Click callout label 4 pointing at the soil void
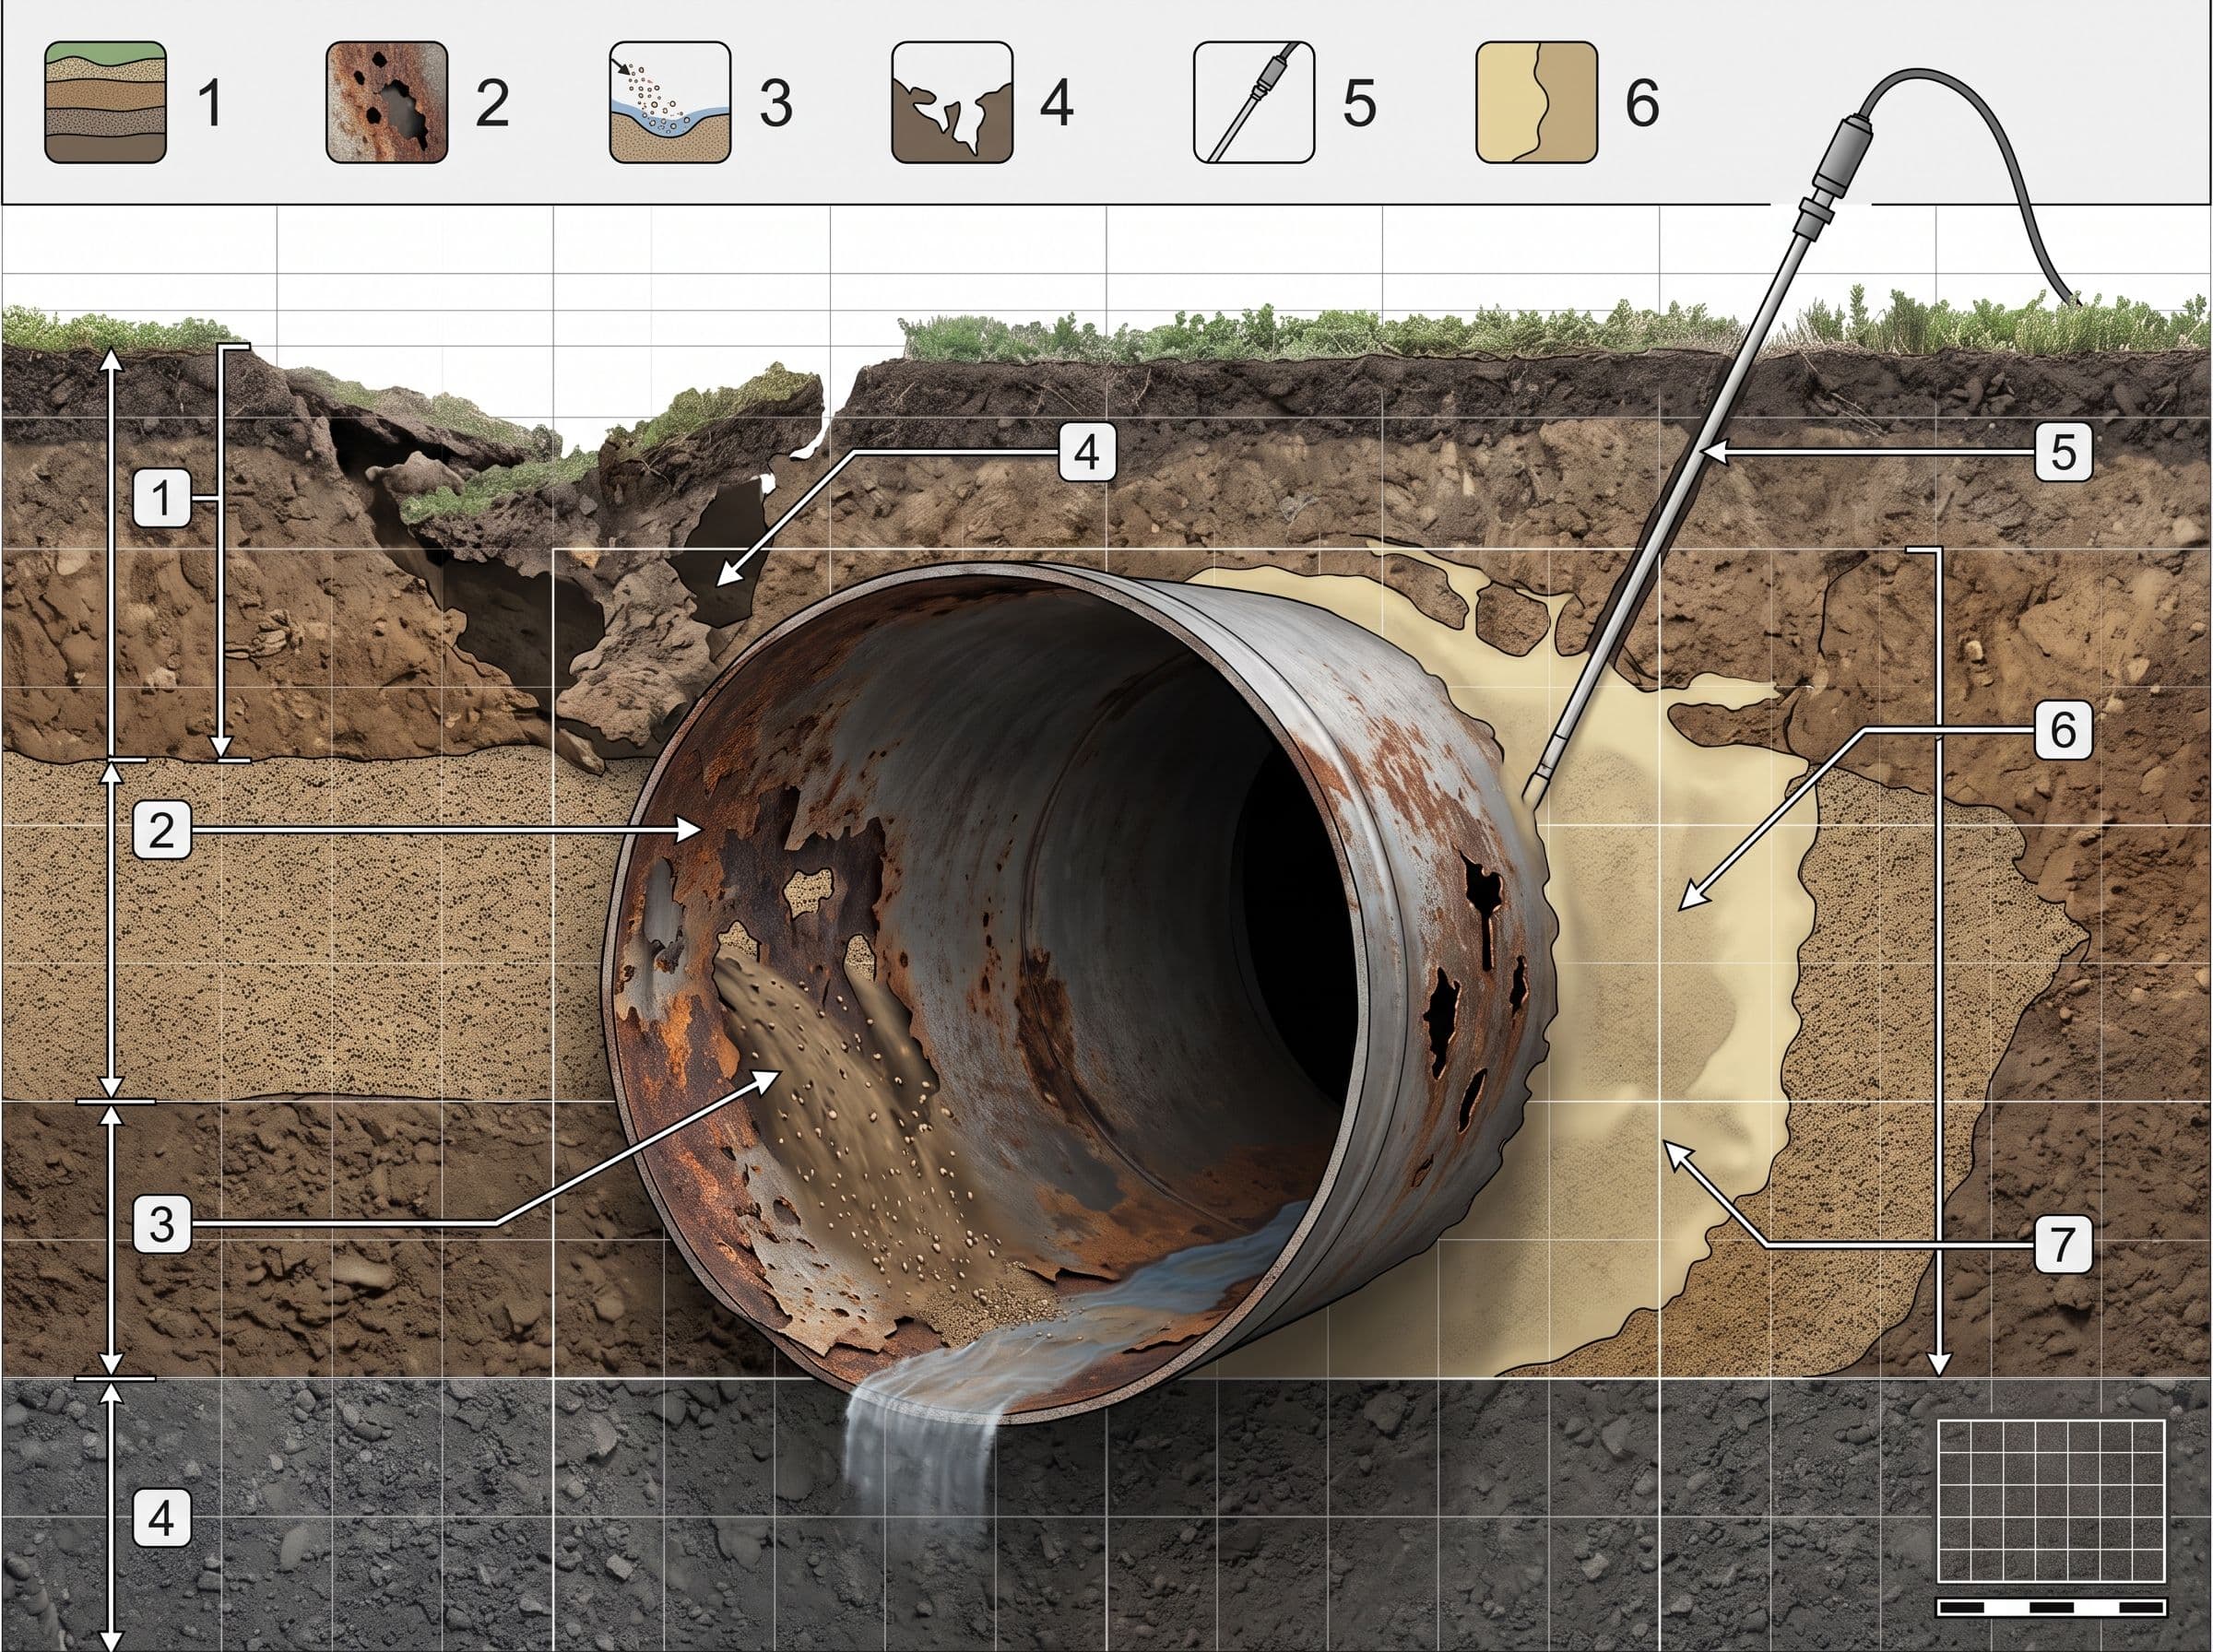The height and width of the screenshot is (1652, 2213). tap(1087, 453)
